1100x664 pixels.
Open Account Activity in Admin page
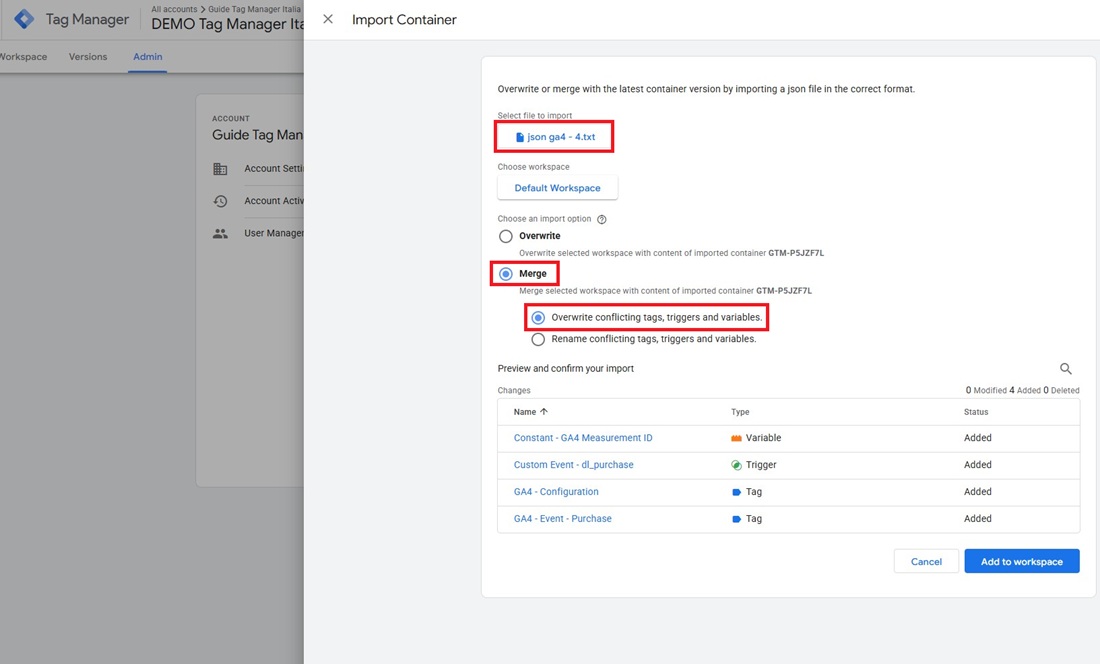point(274,201)
